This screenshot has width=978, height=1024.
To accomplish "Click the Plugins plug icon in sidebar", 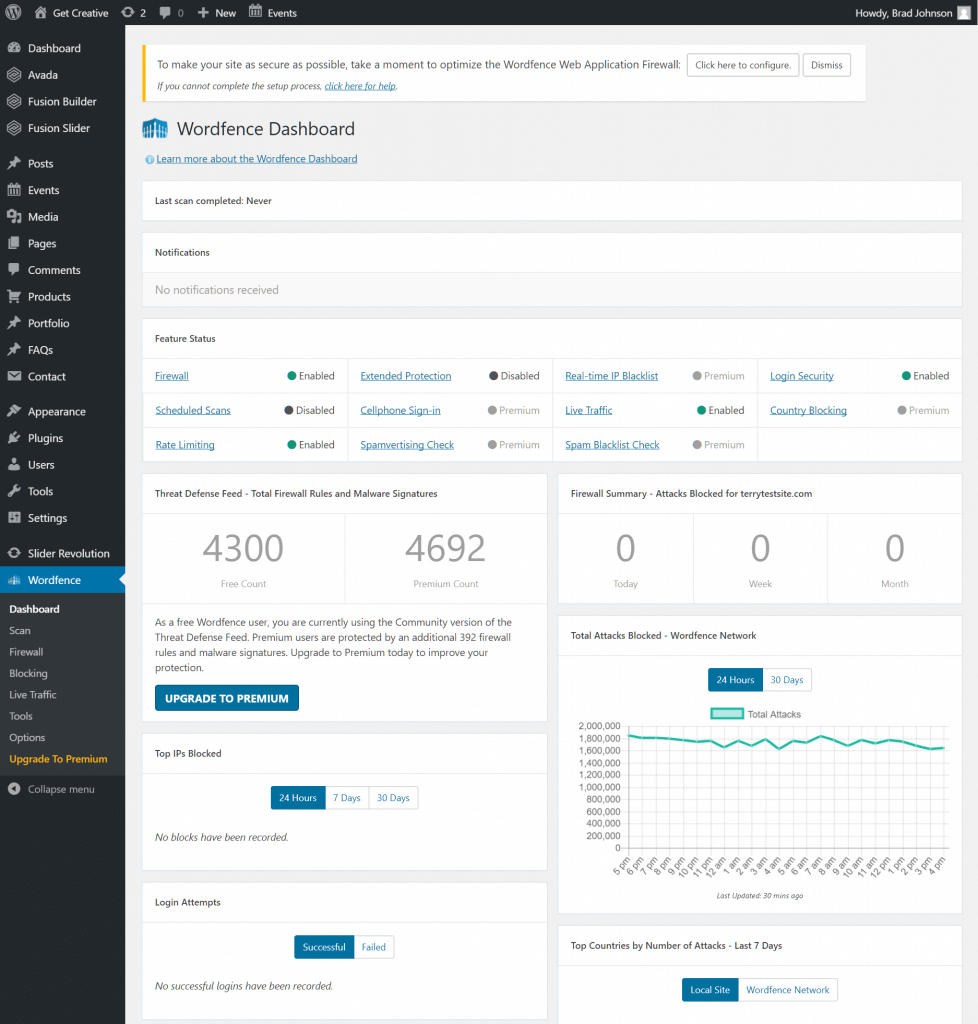I will (15, 437).
